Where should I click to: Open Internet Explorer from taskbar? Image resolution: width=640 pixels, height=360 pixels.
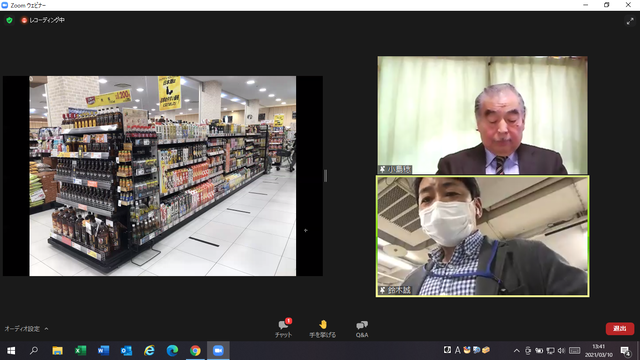pyautogui.click(x=149, y=351)
